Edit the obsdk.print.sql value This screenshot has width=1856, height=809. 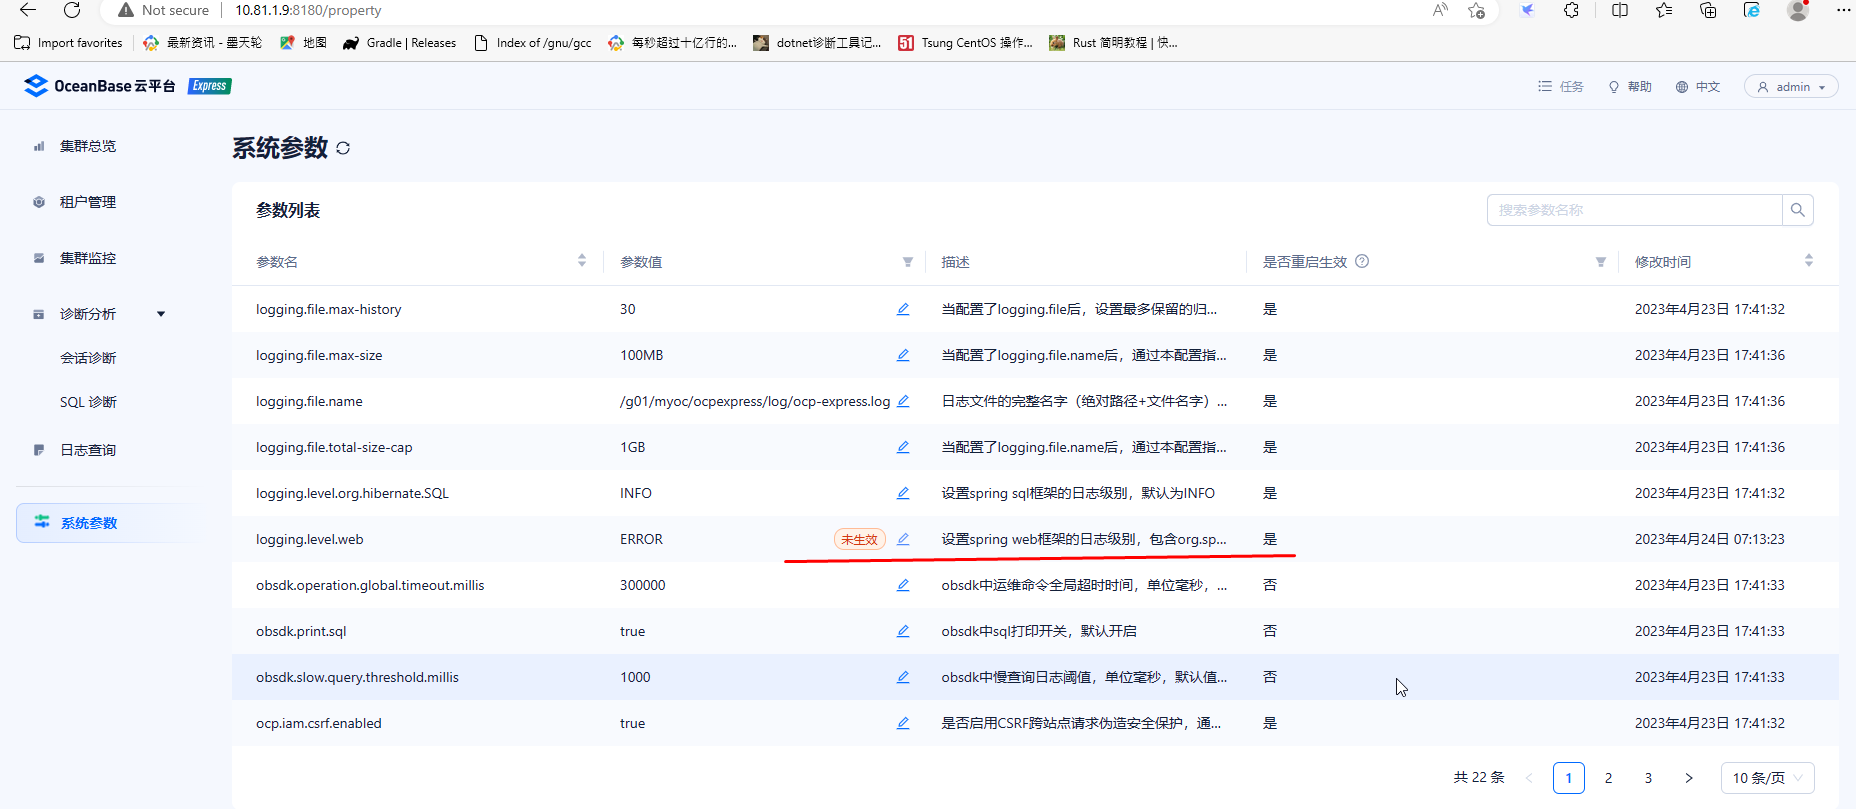903,631
